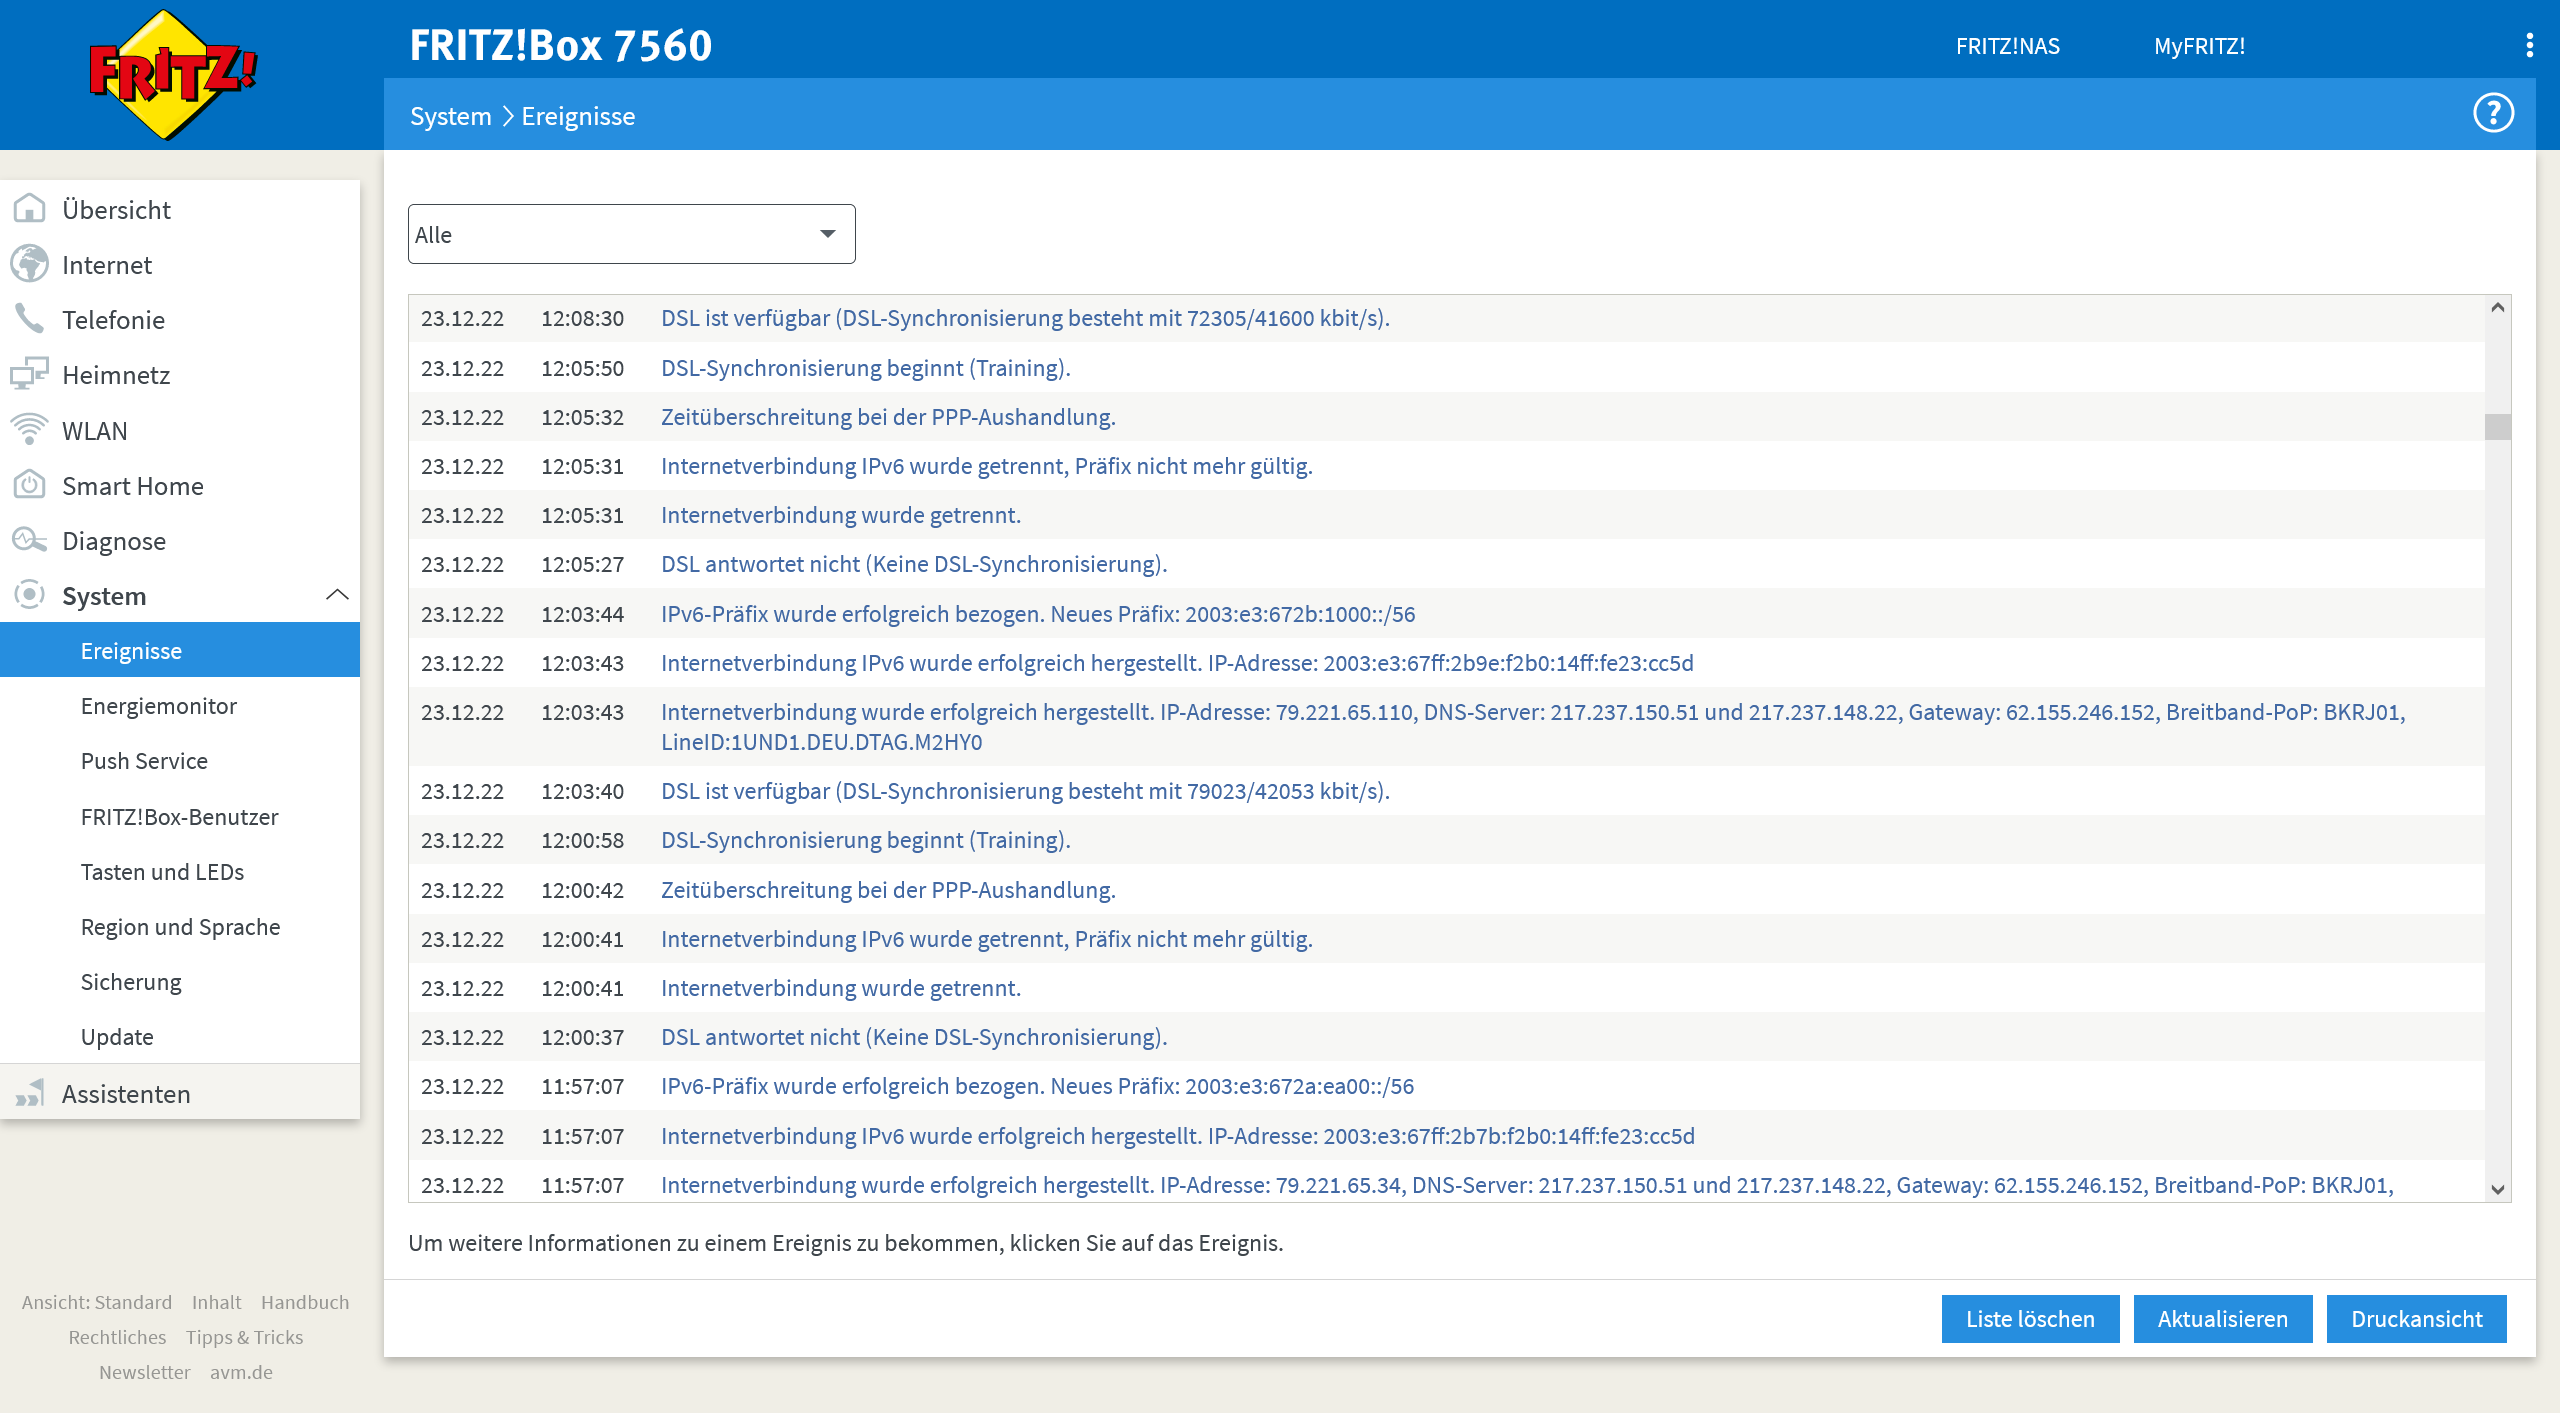Open the avm.de footer link

241,1372
